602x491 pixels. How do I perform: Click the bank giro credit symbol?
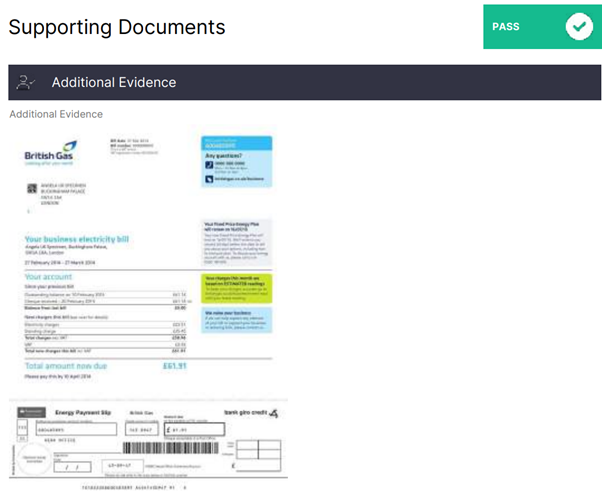[273, 413]
